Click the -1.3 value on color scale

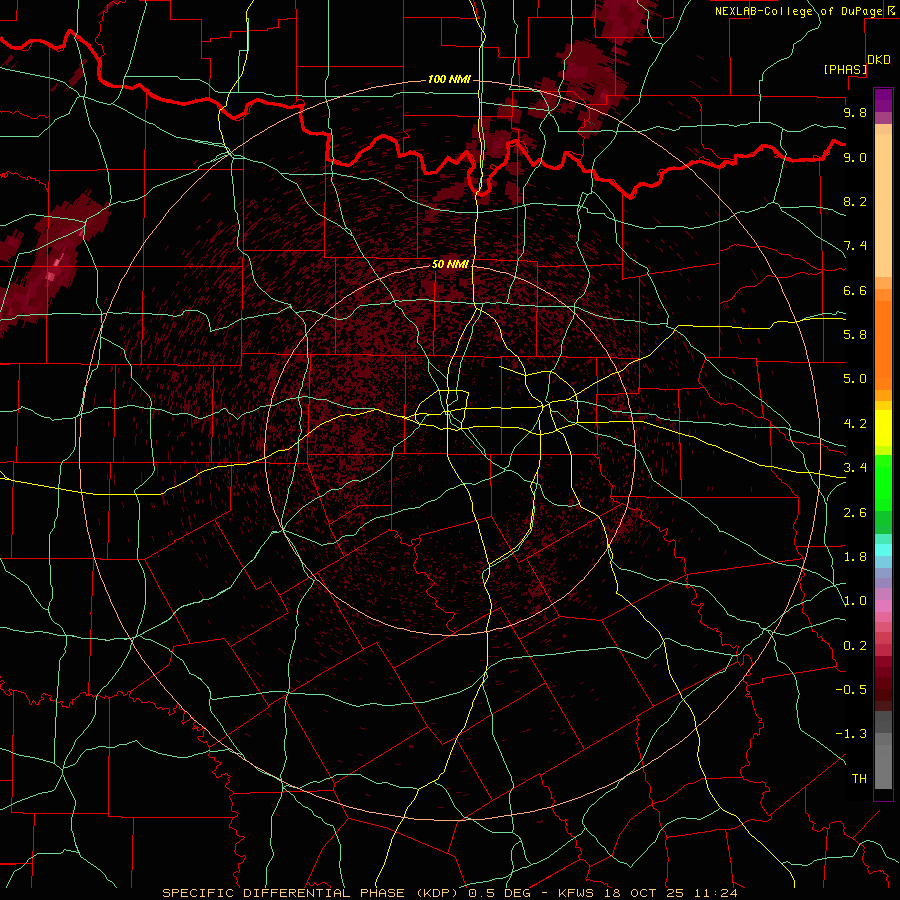tap(851, 734)
